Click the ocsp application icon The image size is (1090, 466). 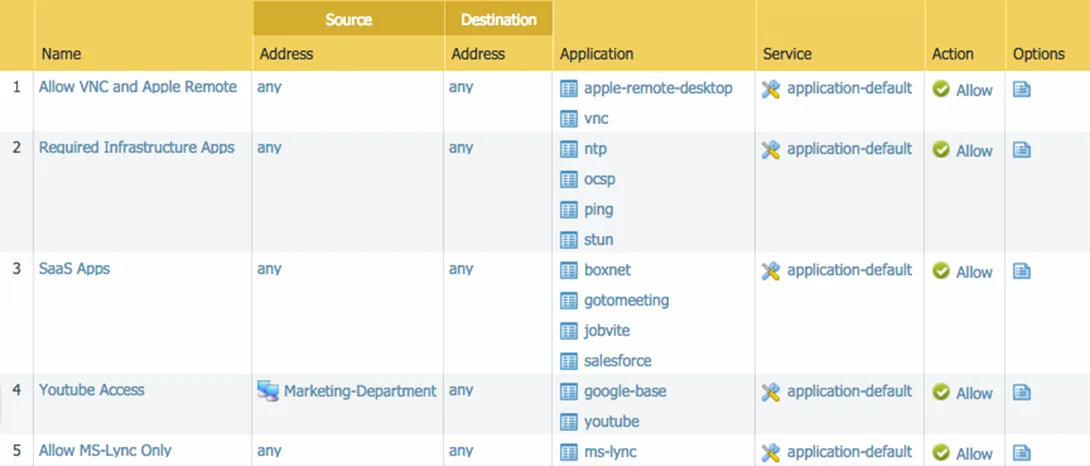pyautogui.click(x=569, y=179)
